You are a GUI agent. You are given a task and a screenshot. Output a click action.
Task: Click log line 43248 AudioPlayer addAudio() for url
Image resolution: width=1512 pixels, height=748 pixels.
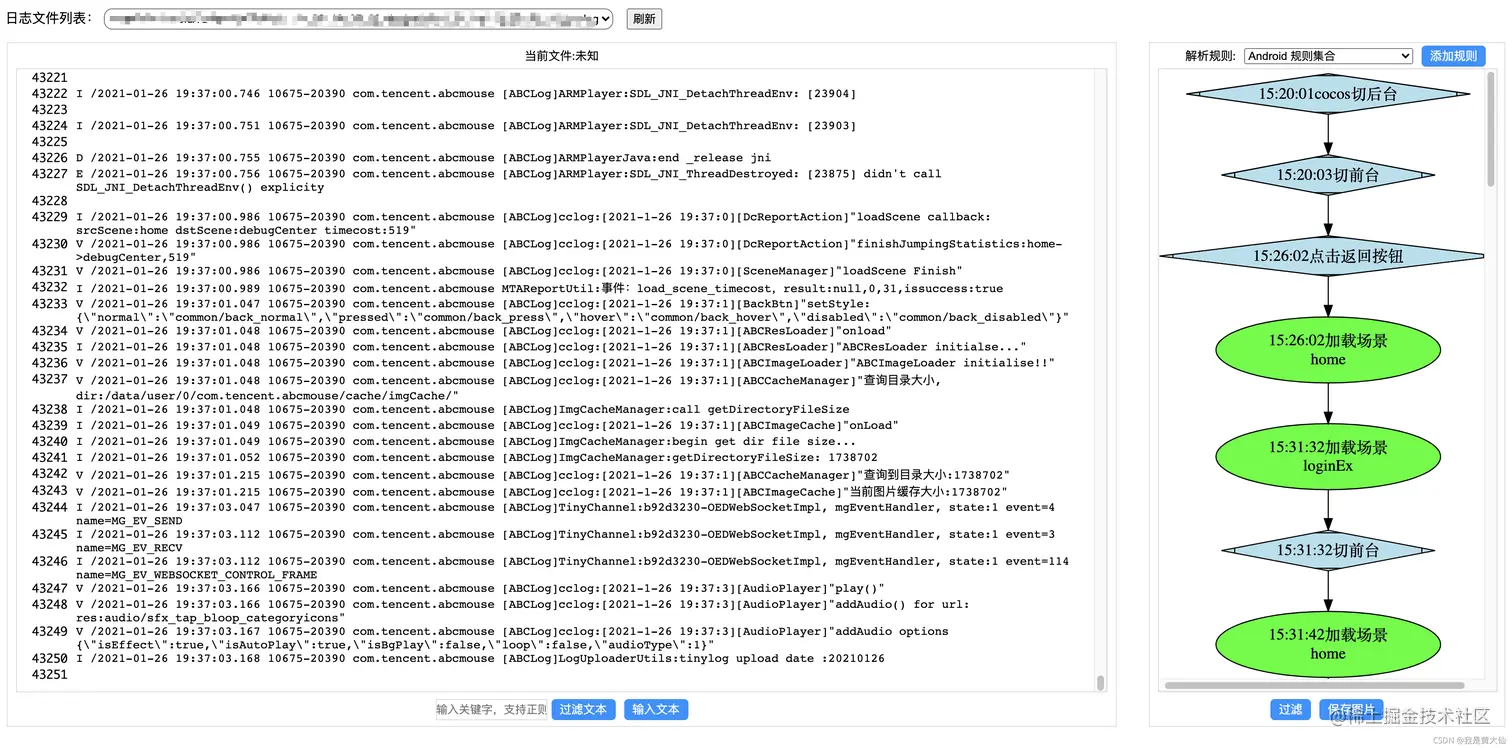[x=523, y=611]
